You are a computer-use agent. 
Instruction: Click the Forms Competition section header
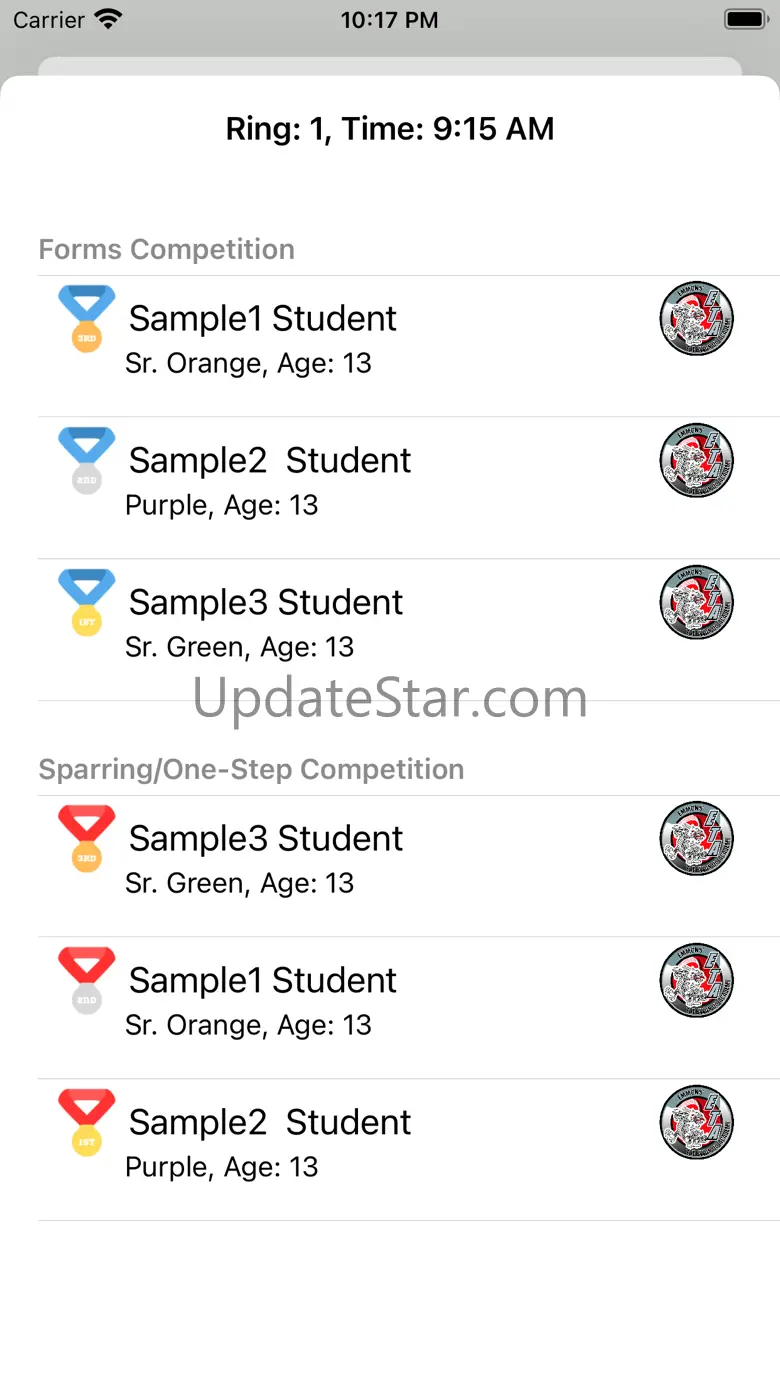coord(167,249)
